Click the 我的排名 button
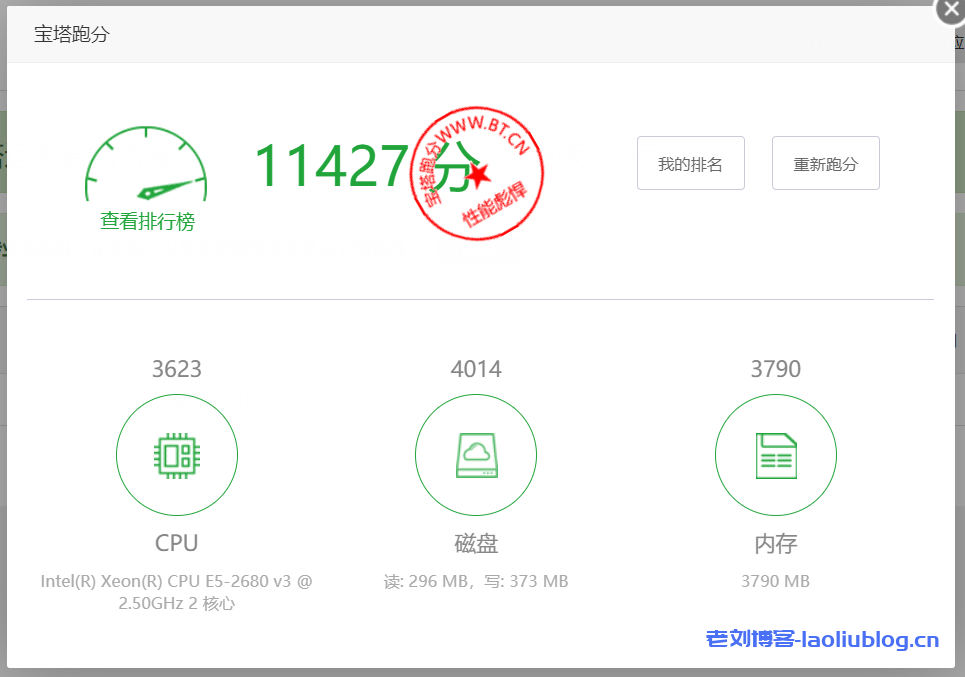 point(690,163)
